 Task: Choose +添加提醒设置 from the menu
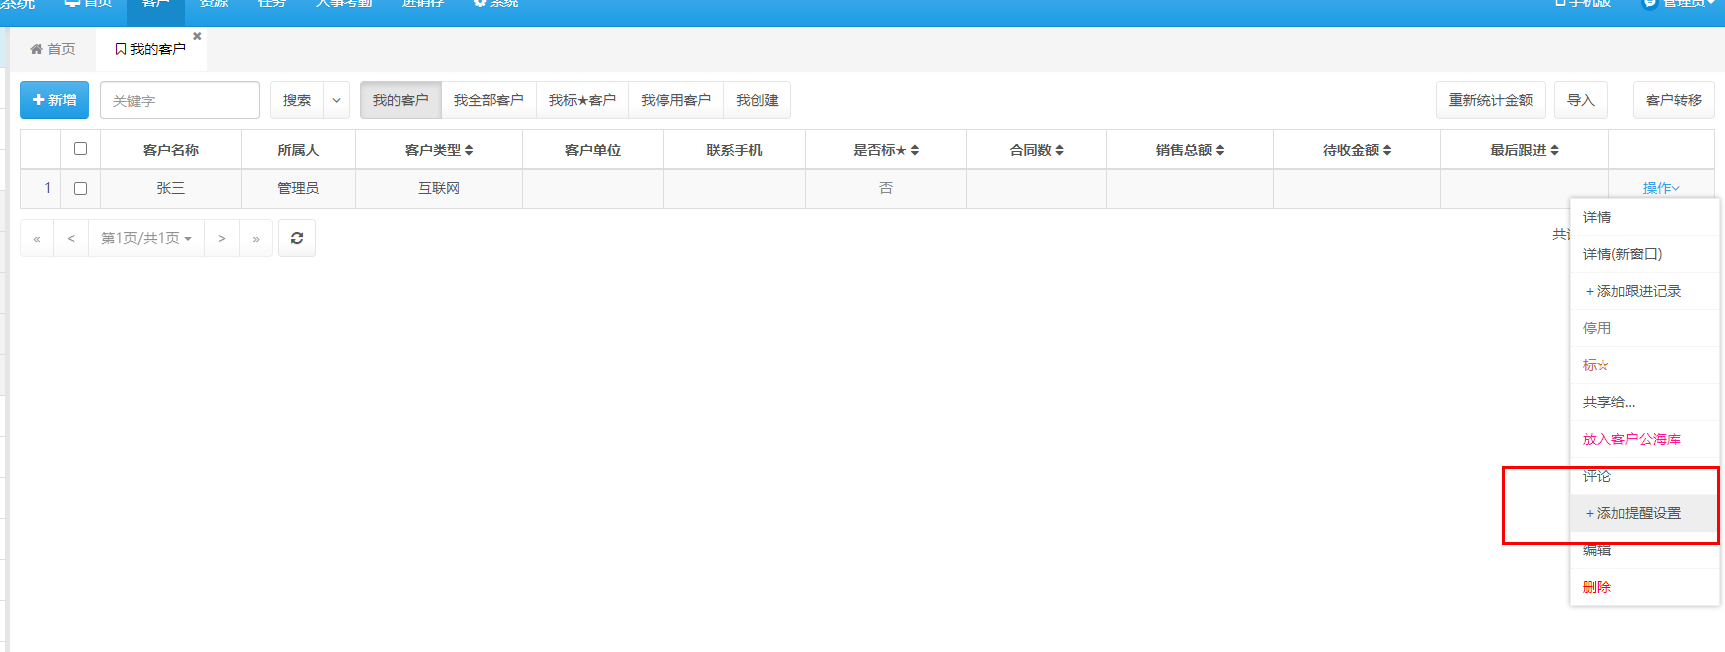tap(1645, 513)
